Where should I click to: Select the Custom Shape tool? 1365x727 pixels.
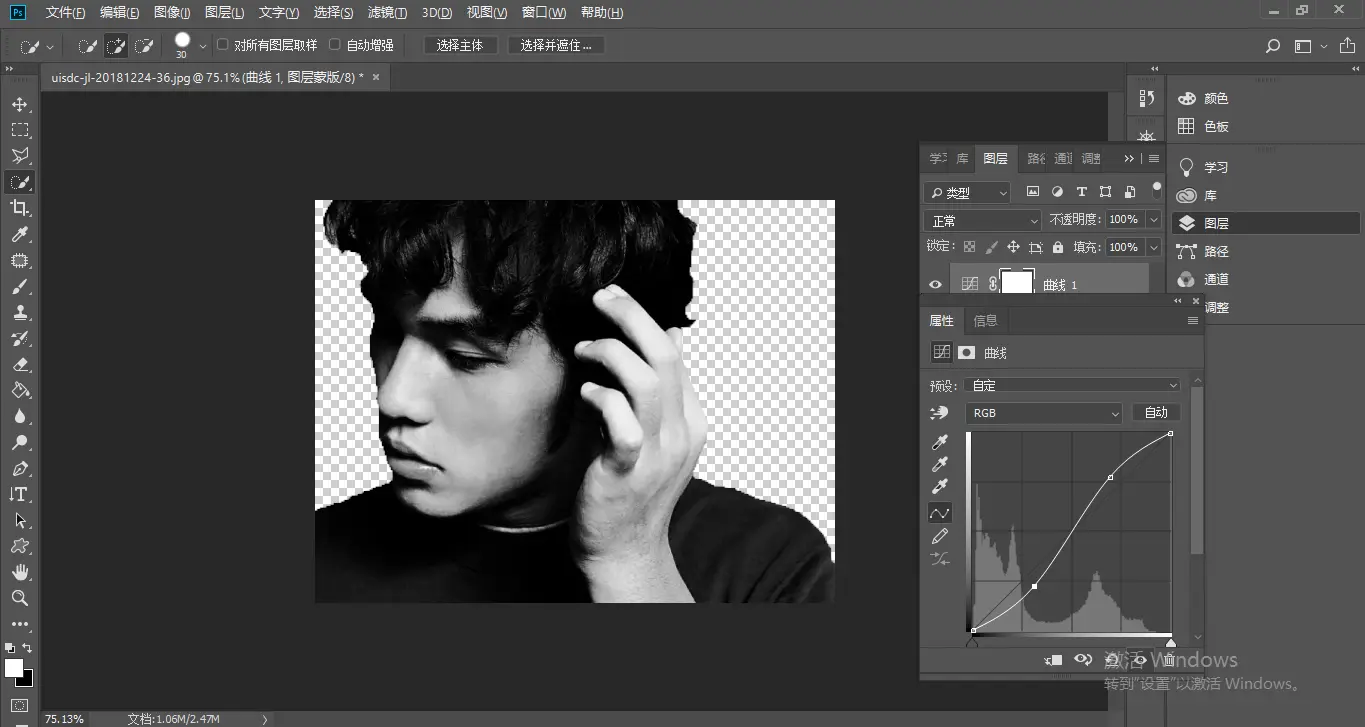point(20,546)
